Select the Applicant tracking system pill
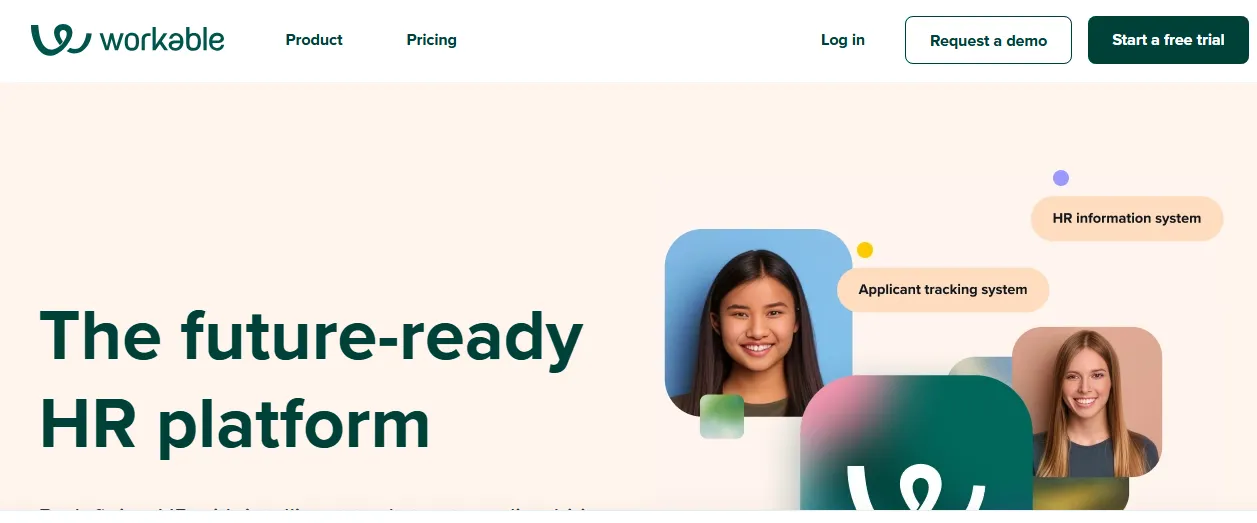This screenshot has height=523, width=1257. [x=943, y=290]
